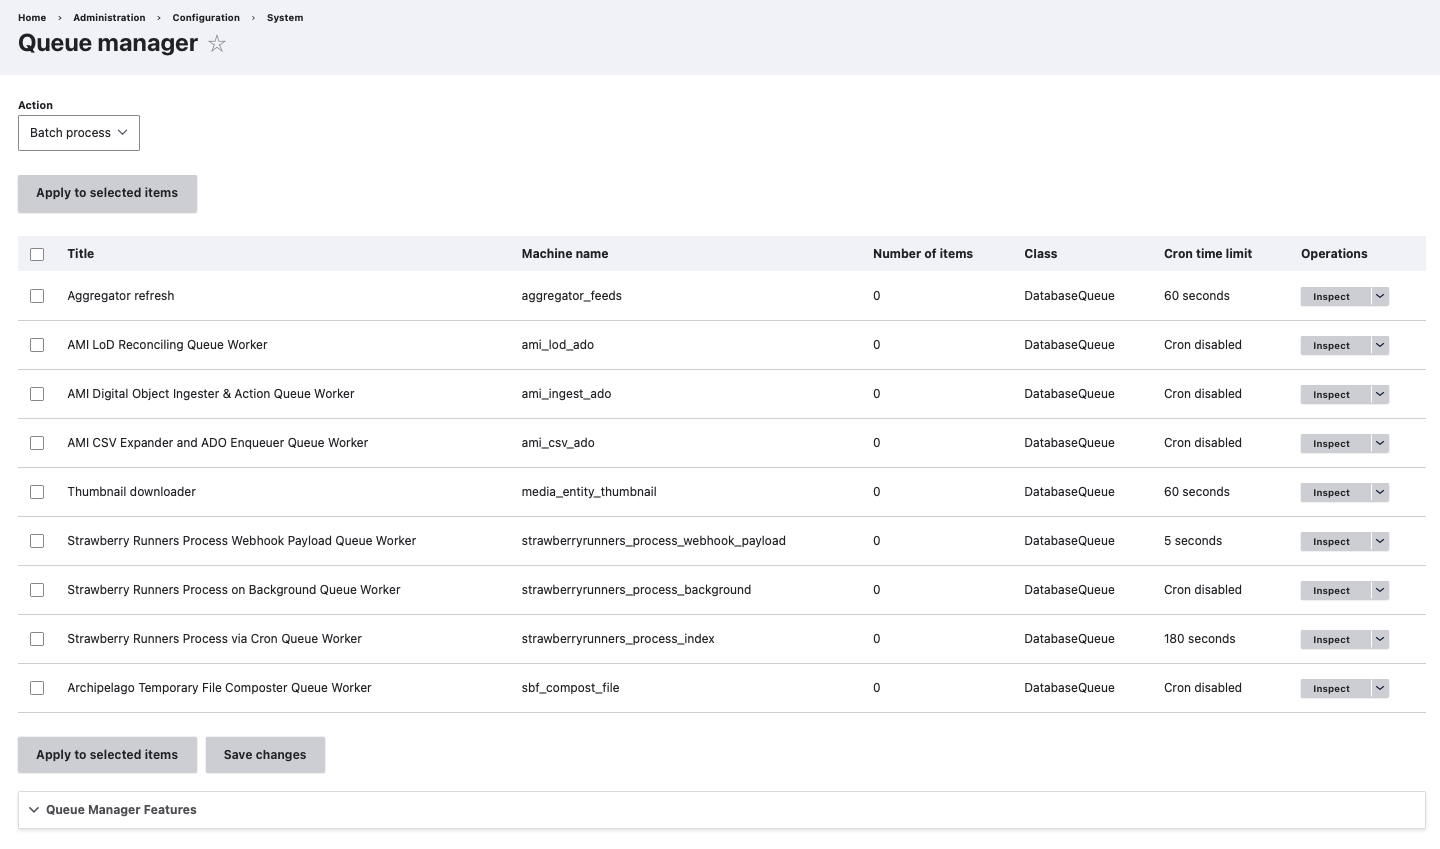Select the Thumbnail downloader queue checkbox
1440x849 pixels.
37,492
